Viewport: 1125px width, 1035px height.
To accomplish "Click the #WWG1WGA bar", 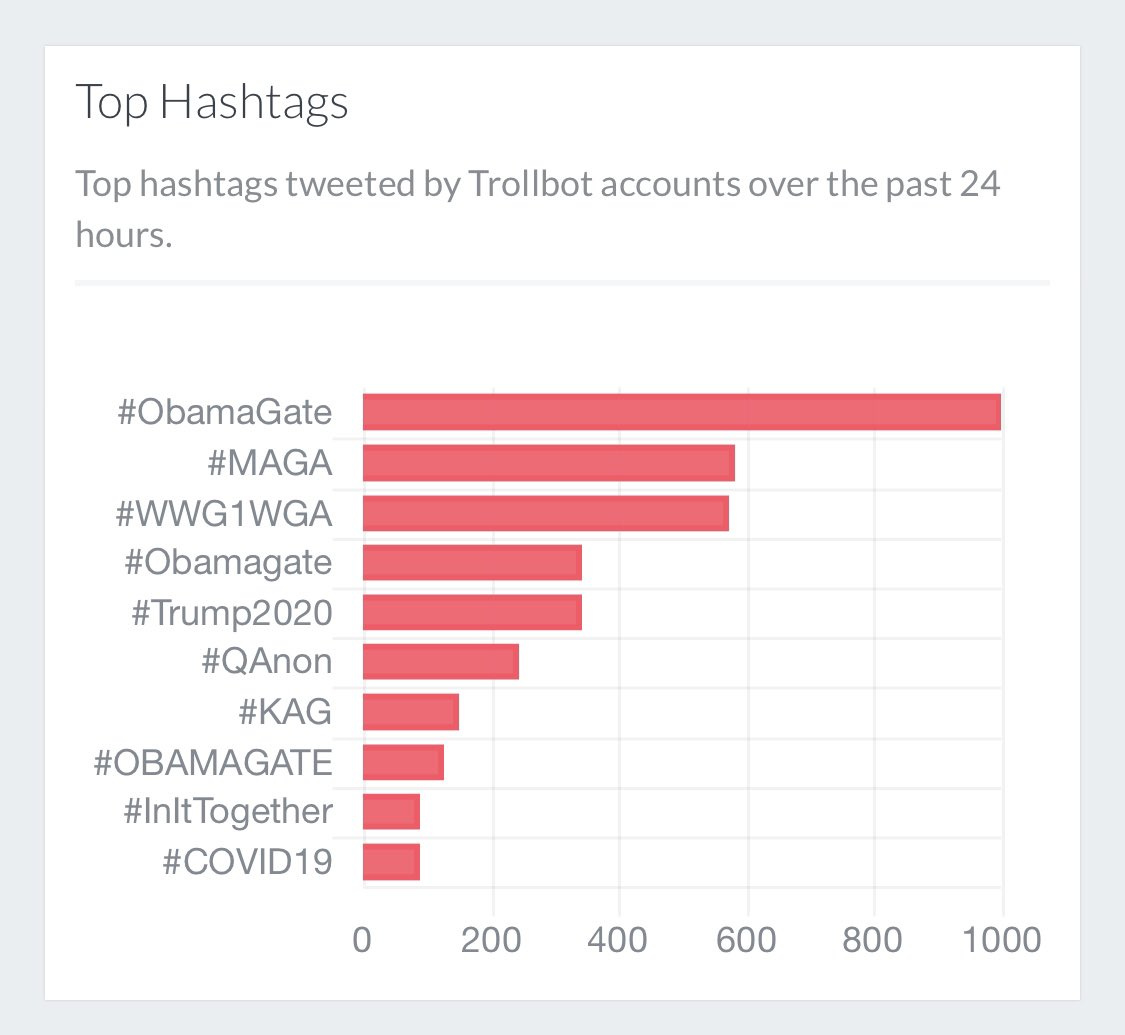I will point(545,513).
